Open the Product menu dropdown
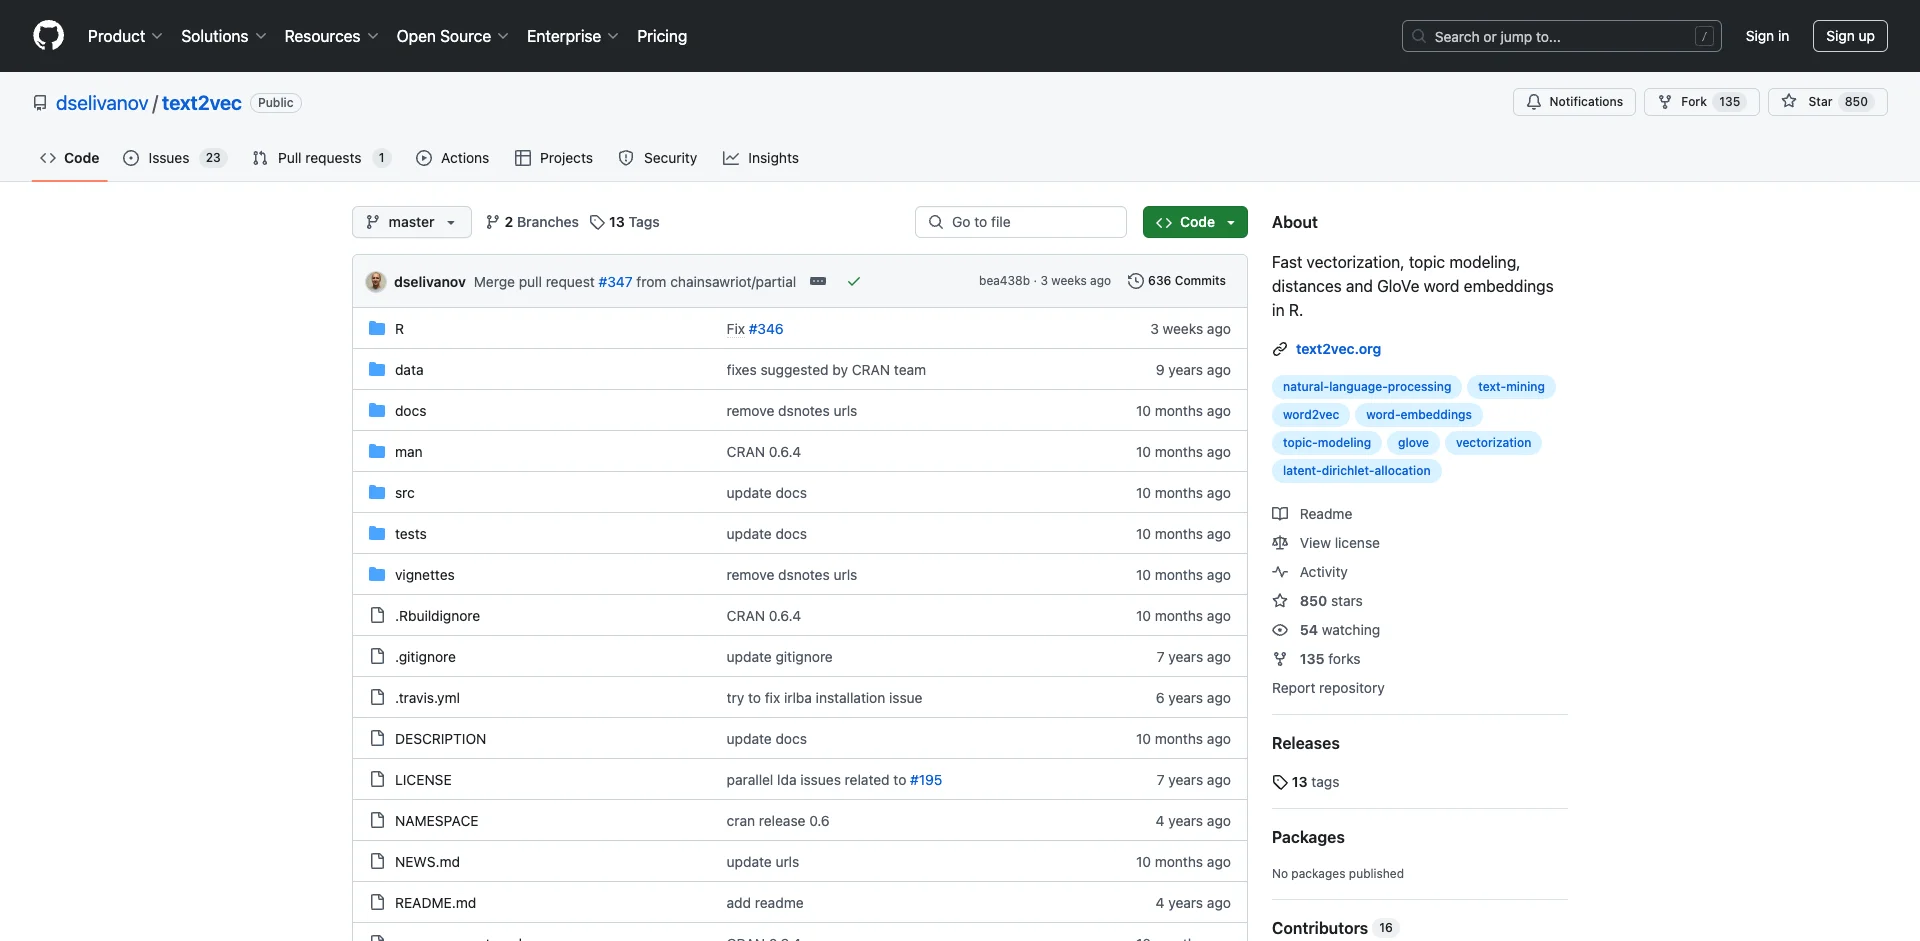The image size is (1920, 941). 125,36
